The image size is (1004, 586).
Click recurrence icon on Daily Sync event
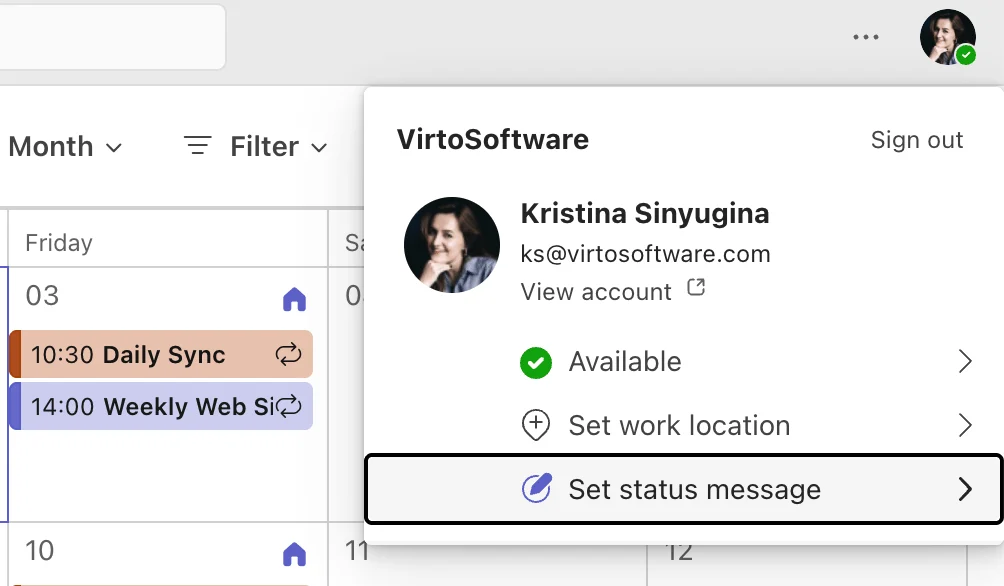point(288,354)
